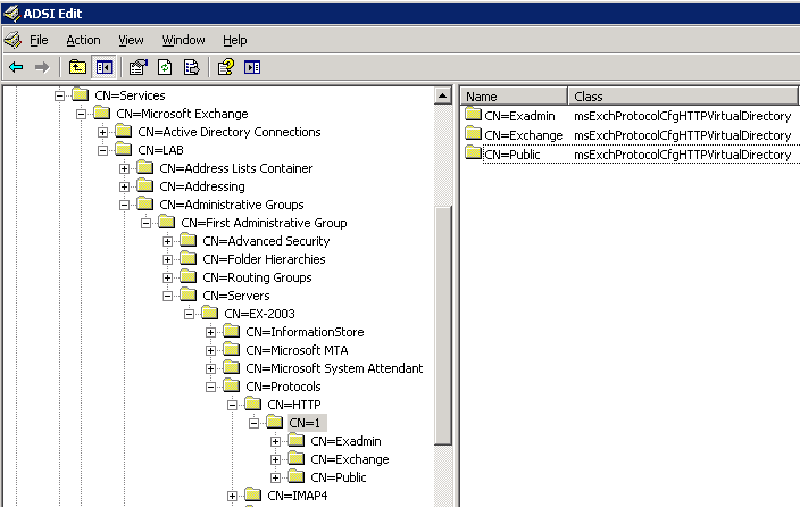
Task: Select CN=Exchange in the tree
Action: [349, 460]
